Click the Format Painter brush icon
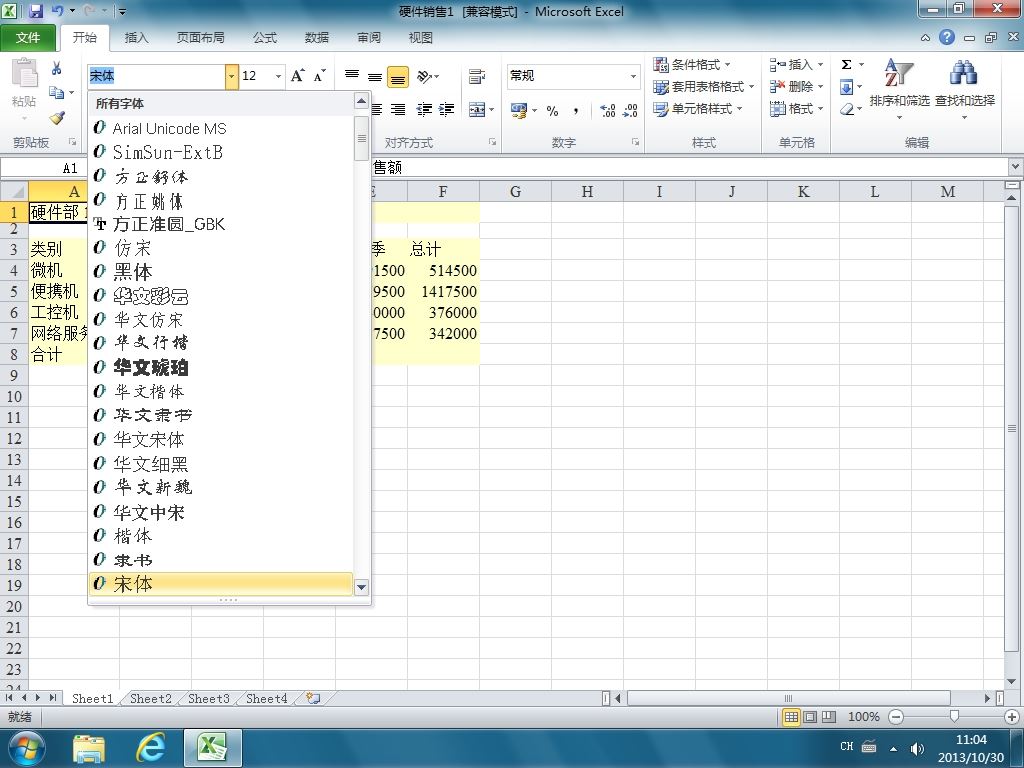Image resolution: width=1024 pixels, height=768 pixels. point(57,118)
